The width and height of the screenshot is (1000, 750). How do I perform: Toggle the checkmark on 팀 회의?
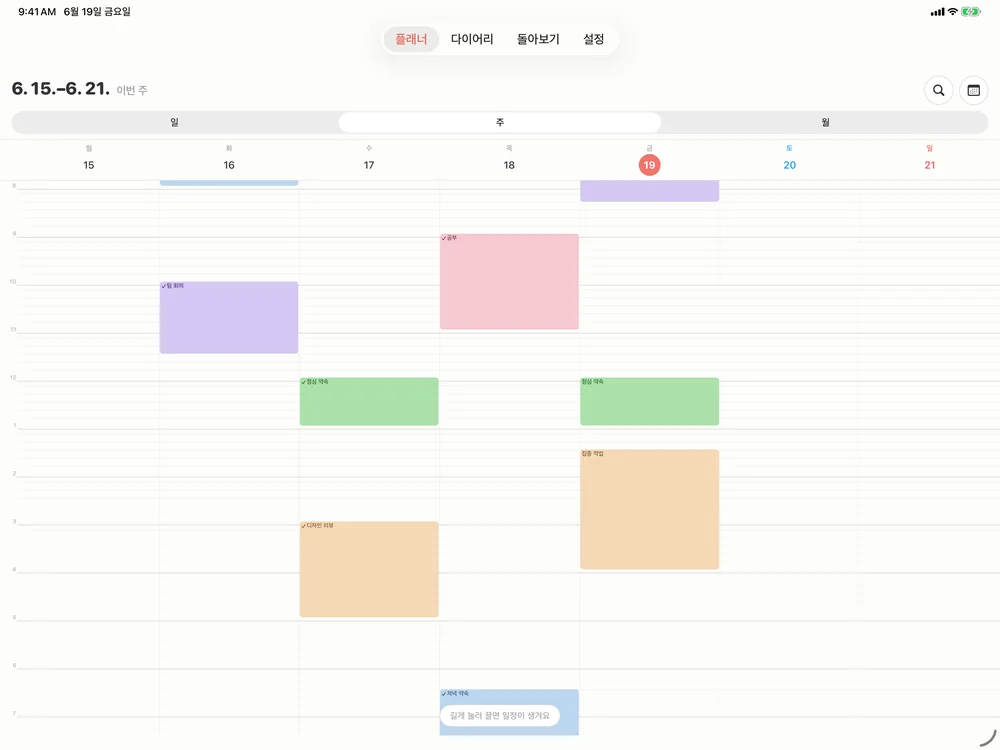[164, 286]
